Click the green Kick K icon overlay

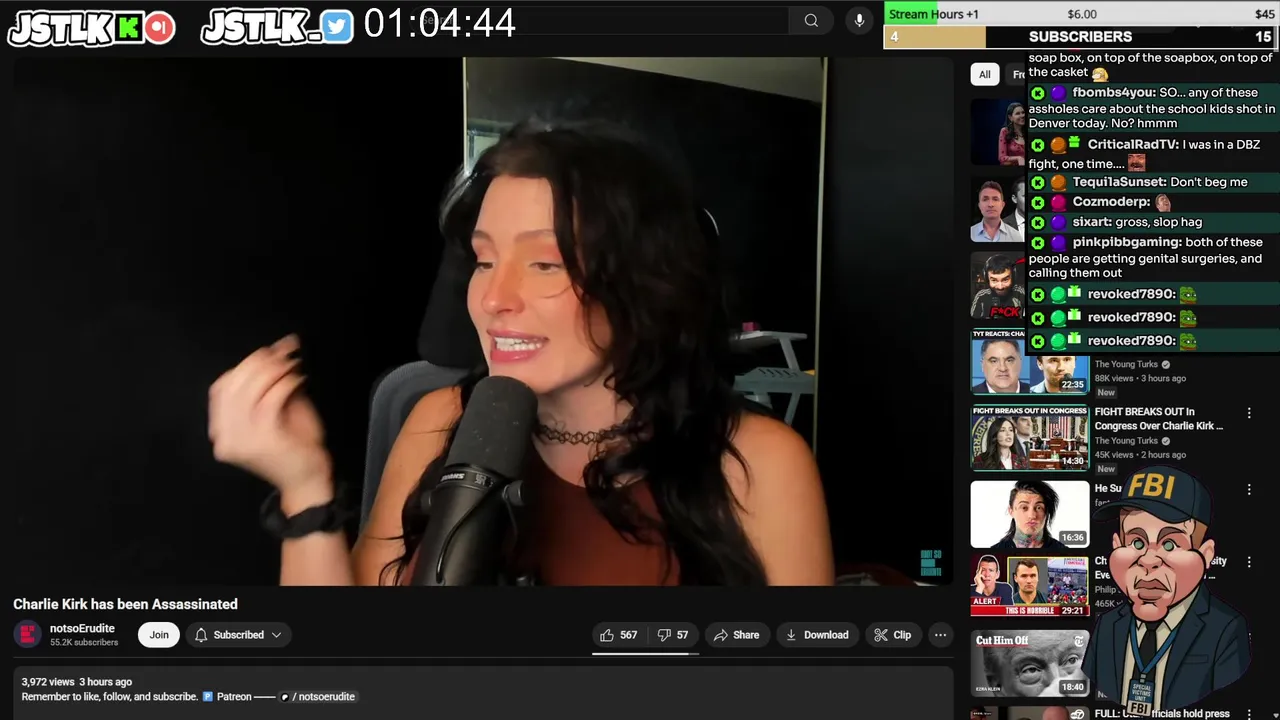pos(129,28)
